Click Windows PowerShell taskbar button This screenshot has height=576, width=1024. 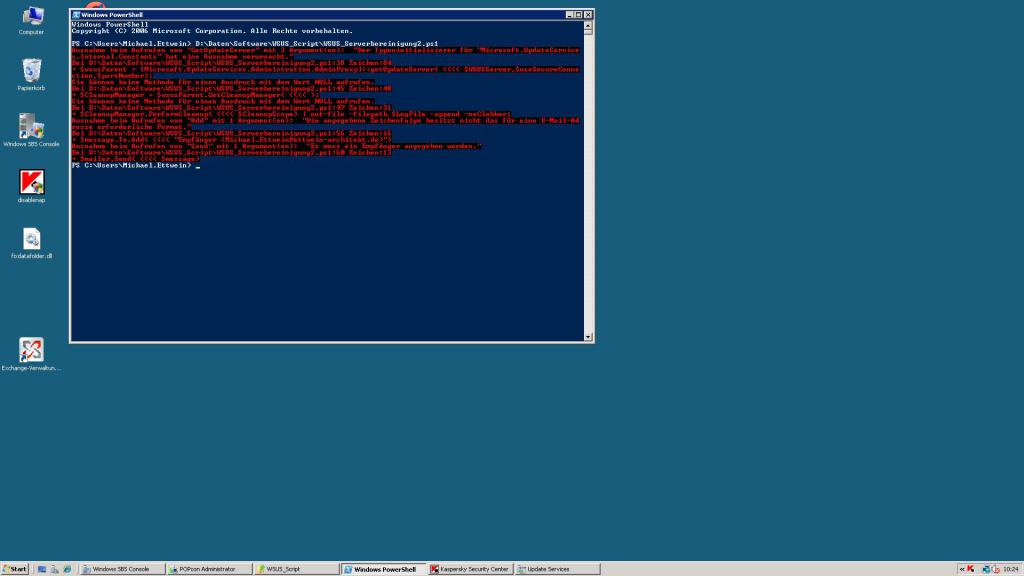pyautogui.click(x=383, y=569)
